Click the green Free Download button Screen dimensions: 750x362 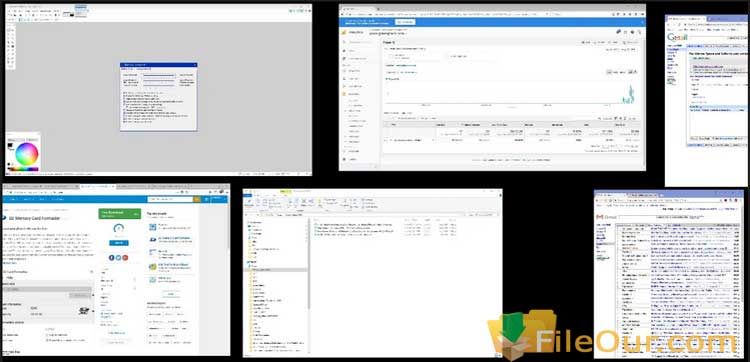pyautogui.click(x=120, y=213)
